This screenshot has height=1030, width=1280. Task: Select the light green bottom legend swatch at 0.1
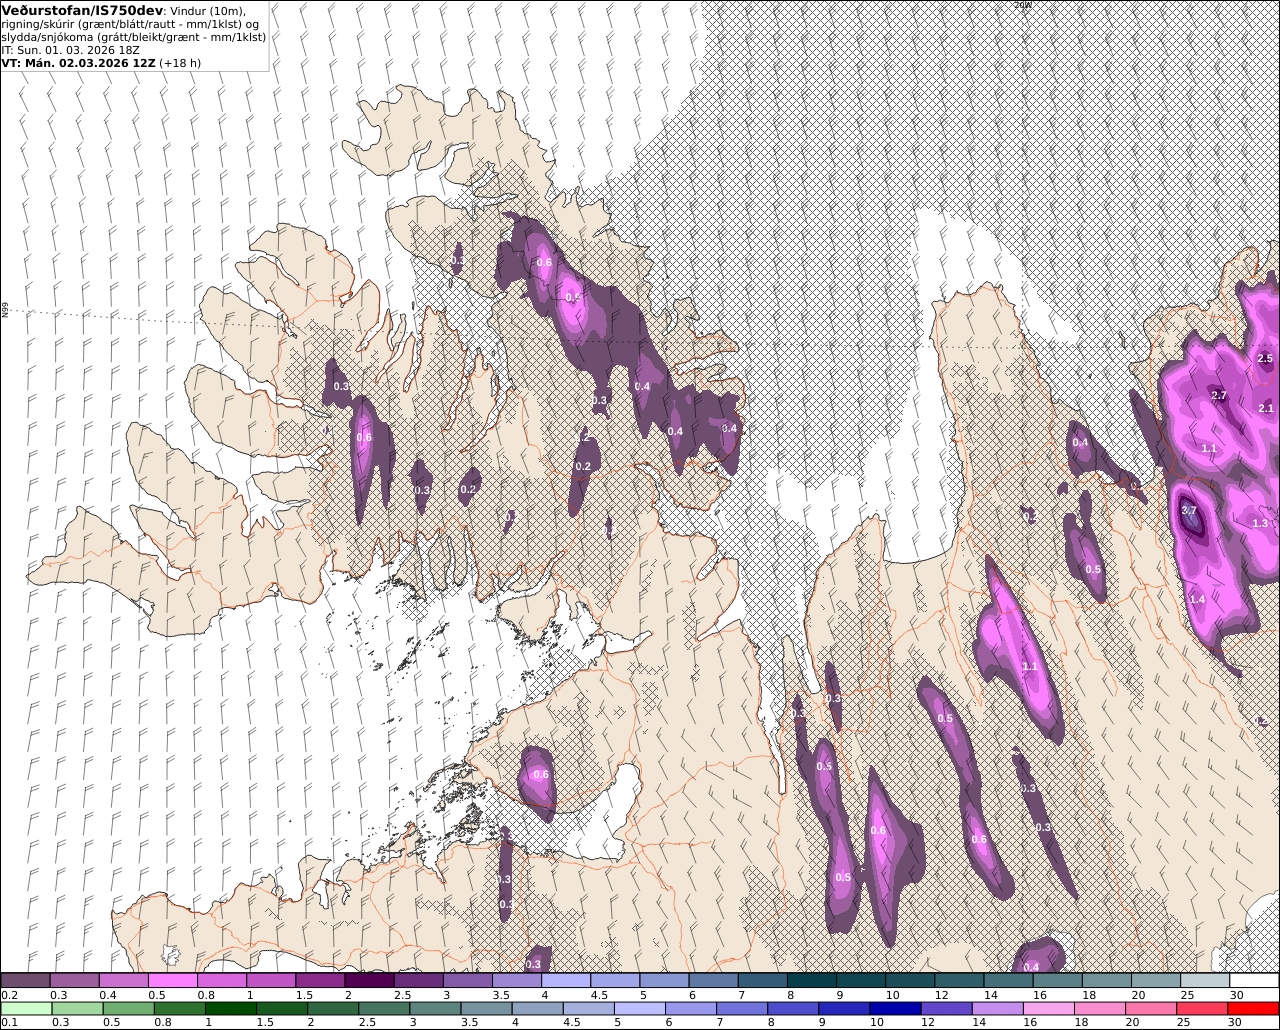point(25,1008)
